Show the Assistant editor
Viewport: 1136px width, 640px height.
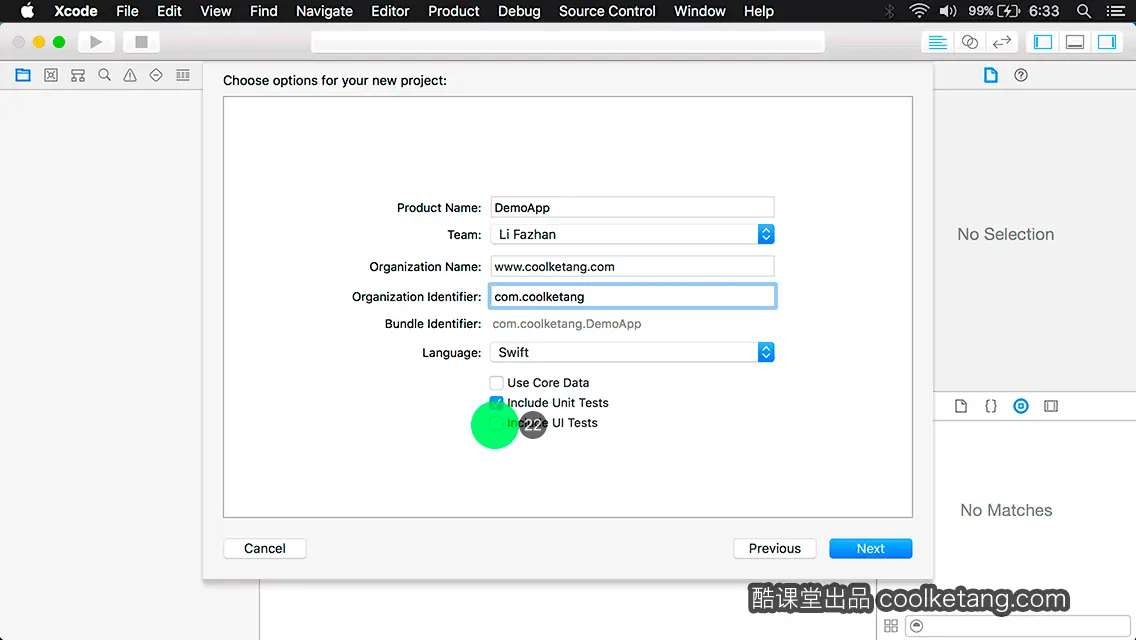pyautogui.click(x=969, y=42)
